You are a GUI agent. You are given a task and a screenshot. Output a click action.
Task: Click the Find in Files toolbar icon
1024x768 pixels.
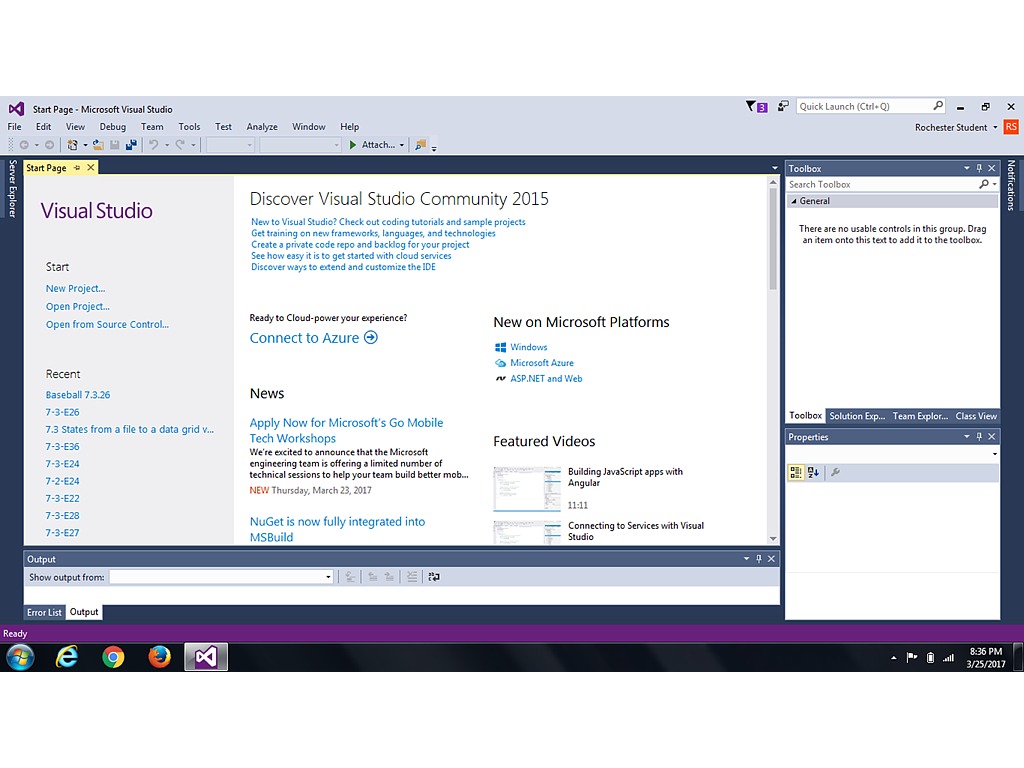point(421,145)
